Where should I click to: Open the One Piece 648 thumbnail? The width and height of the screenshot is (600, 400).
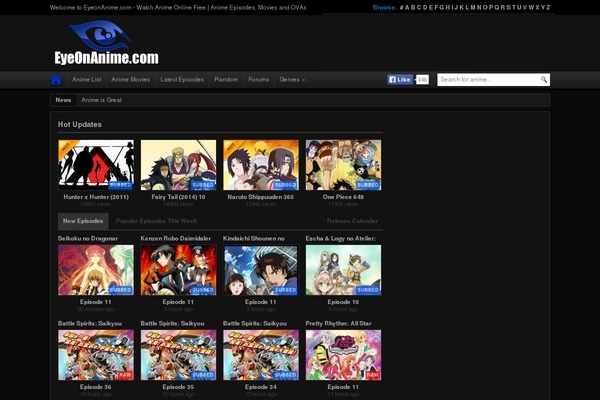343,165
